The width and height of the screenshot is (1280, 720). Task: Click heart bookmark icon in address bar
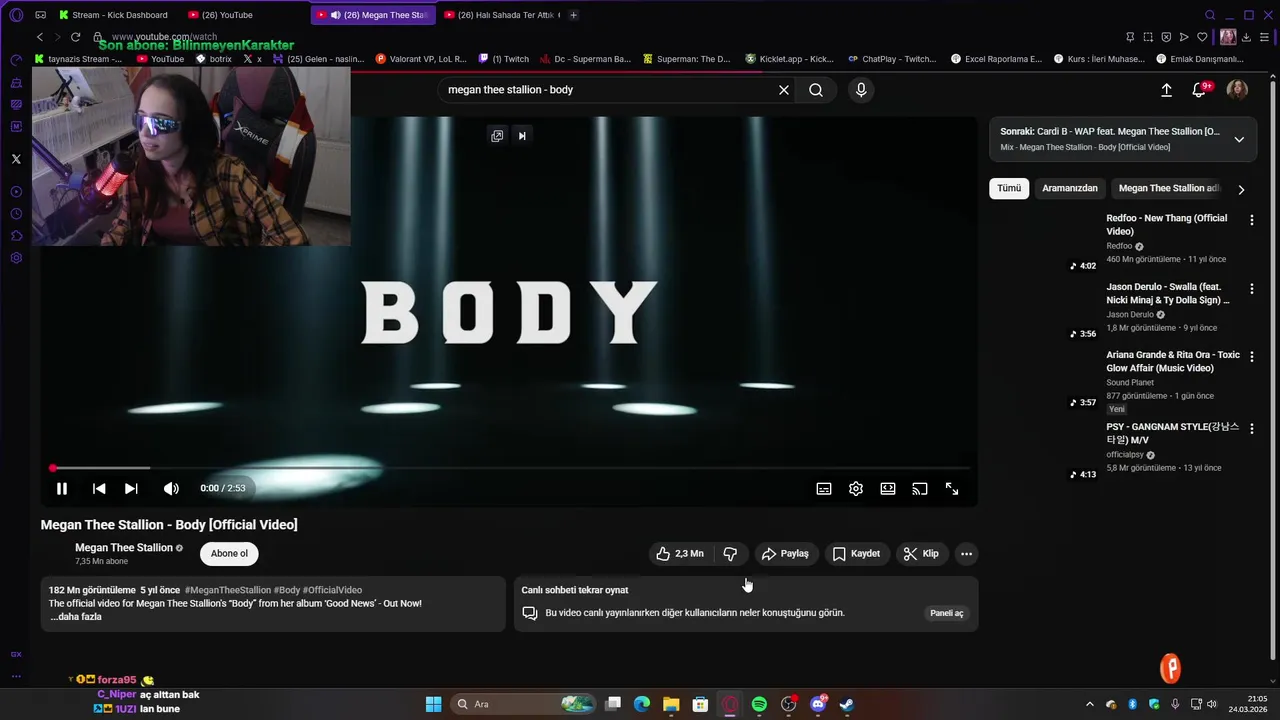(1202, 37)
